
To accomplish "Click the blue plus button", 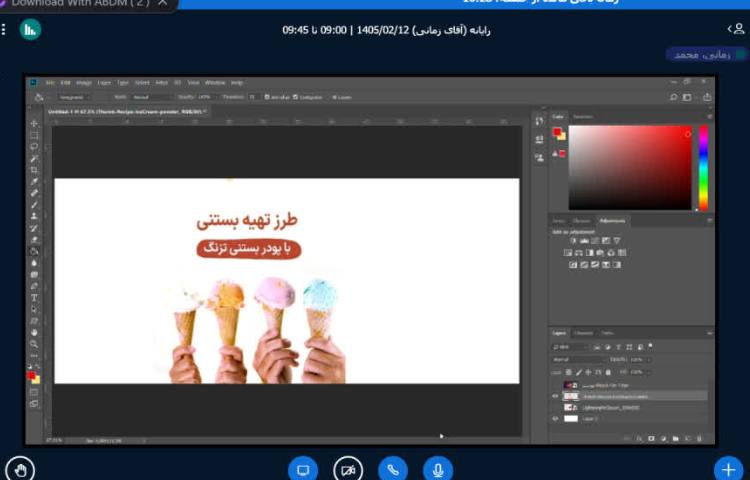I will (728, 469).
